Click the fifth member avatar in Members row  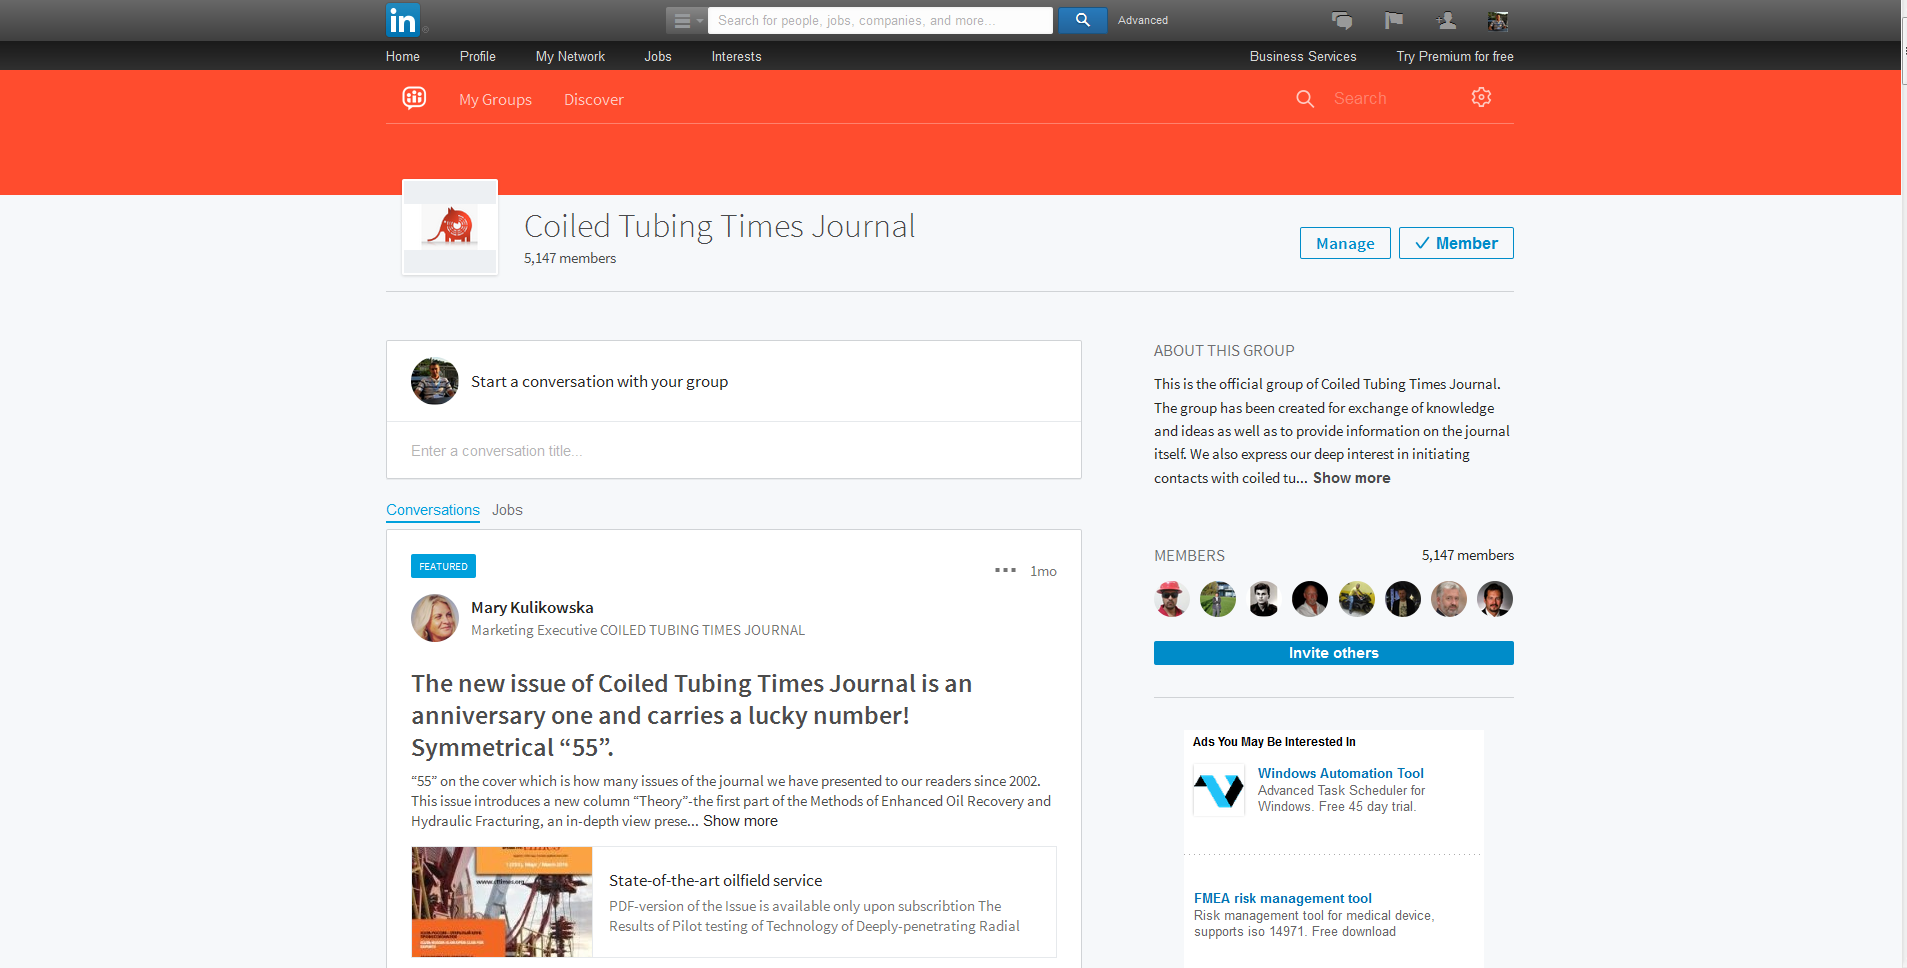click(1357, 599)
